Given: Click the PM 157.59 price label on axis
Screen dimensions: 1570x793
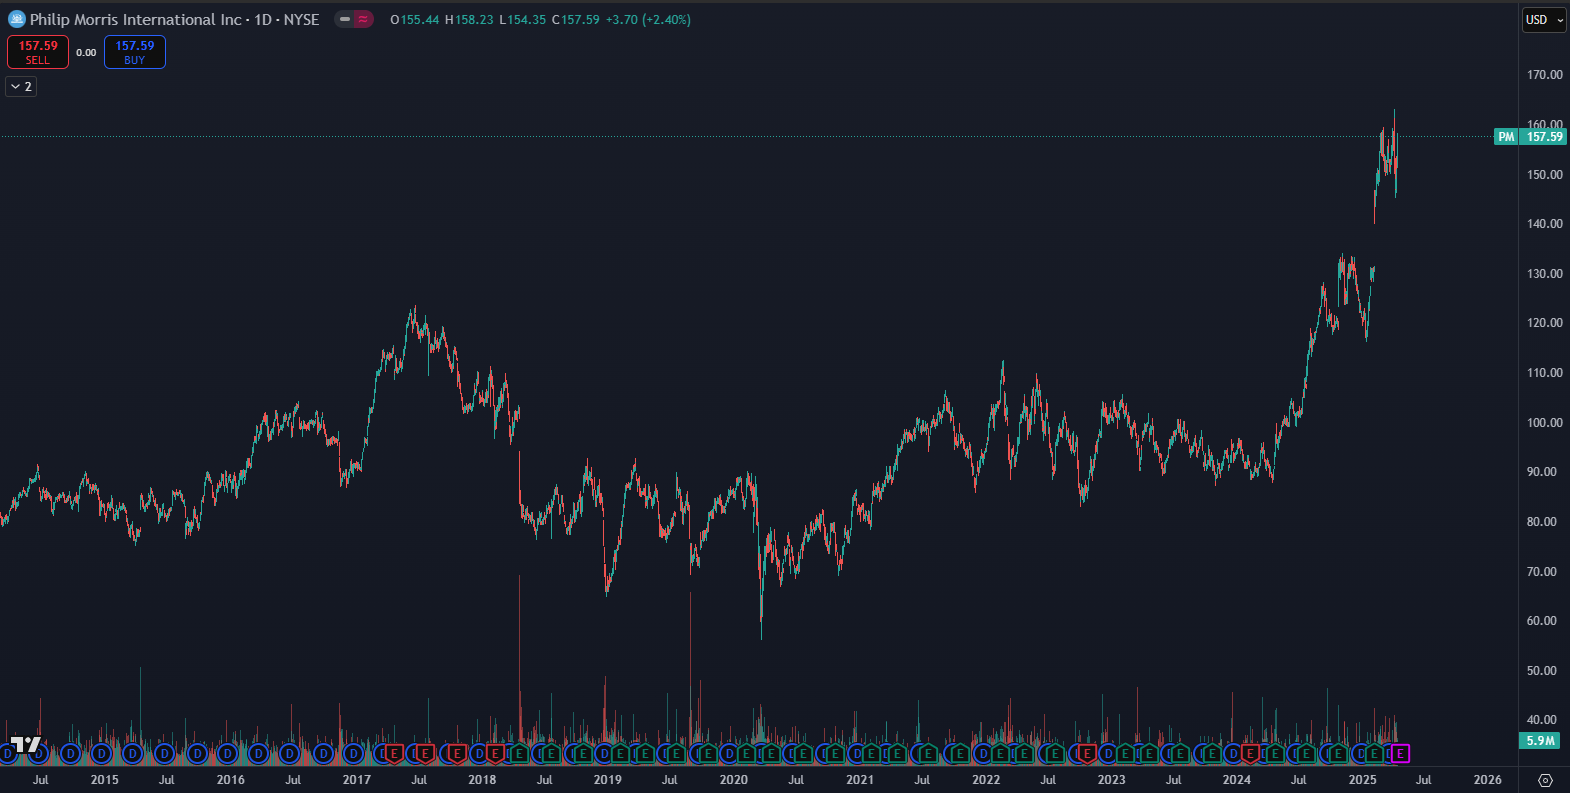Looking at the screenshot, I should (1530, 137).
